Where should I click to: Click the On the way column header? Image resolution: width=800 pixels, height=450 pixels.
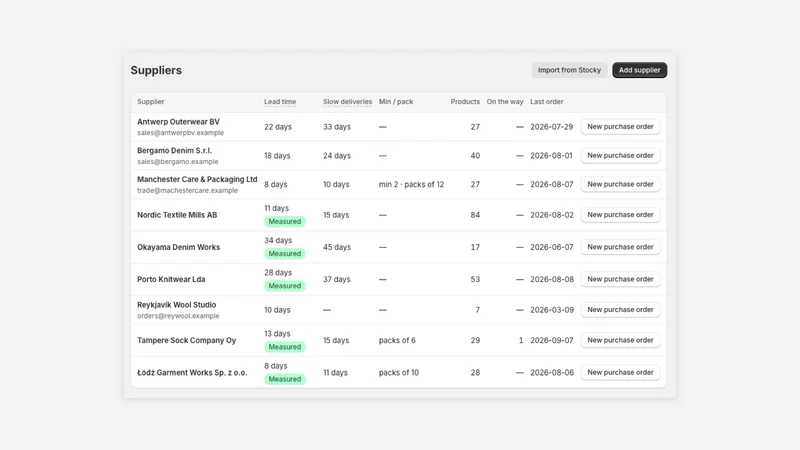505,102
